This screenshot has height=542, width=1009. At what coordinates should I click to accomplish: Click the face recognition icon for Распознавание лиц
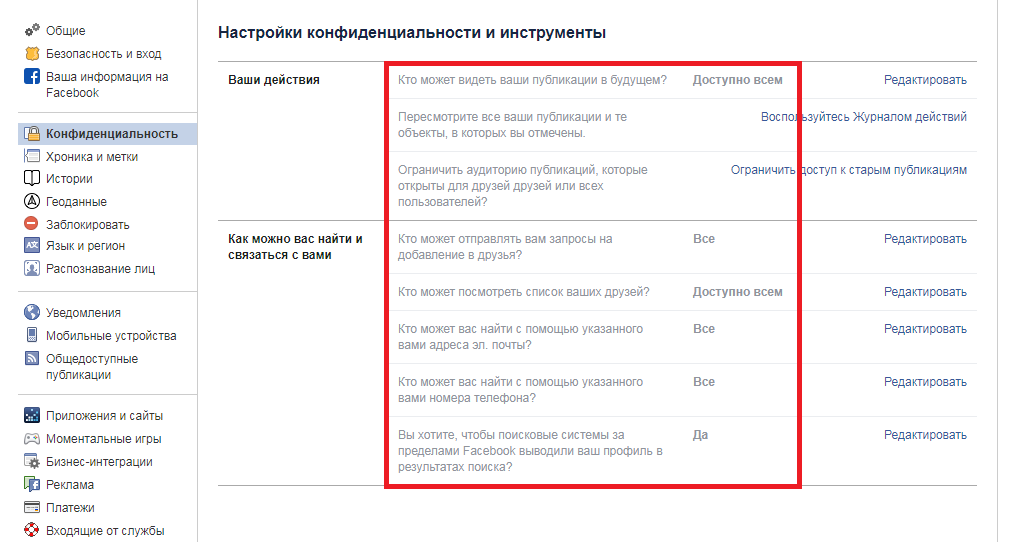[x=32, y=268]
